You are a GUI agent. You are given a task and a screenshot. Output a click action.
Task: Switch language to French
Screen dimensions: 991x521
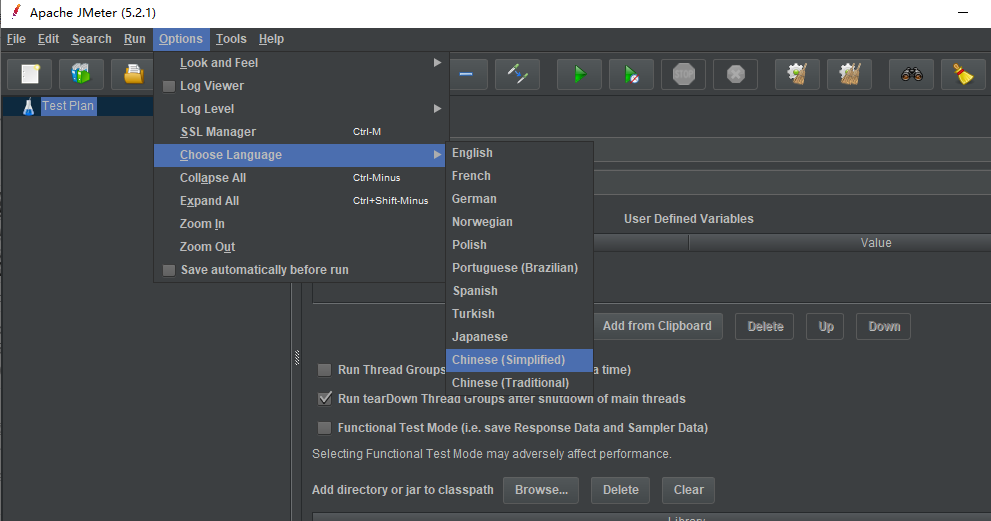click(520, 176)
